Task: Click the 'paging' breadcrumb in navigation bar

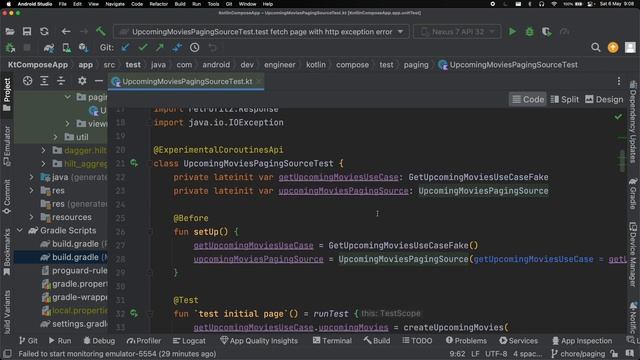Action: pos(416,64)
